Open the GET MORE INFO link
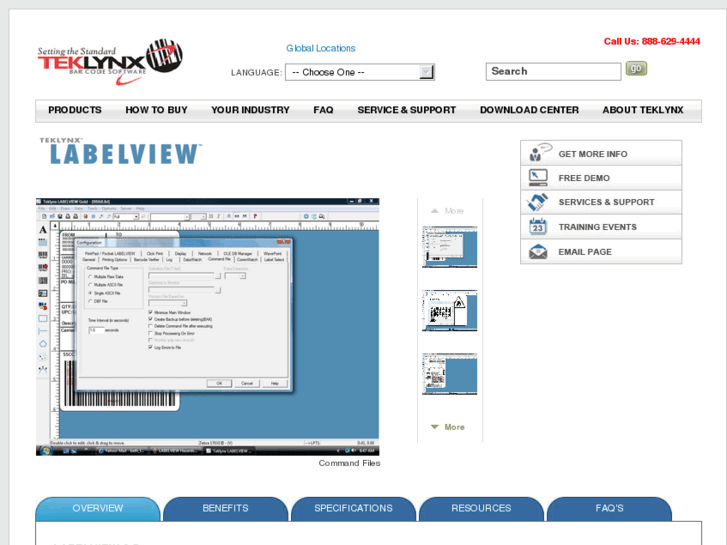727x545 pixels. [593, 154]
